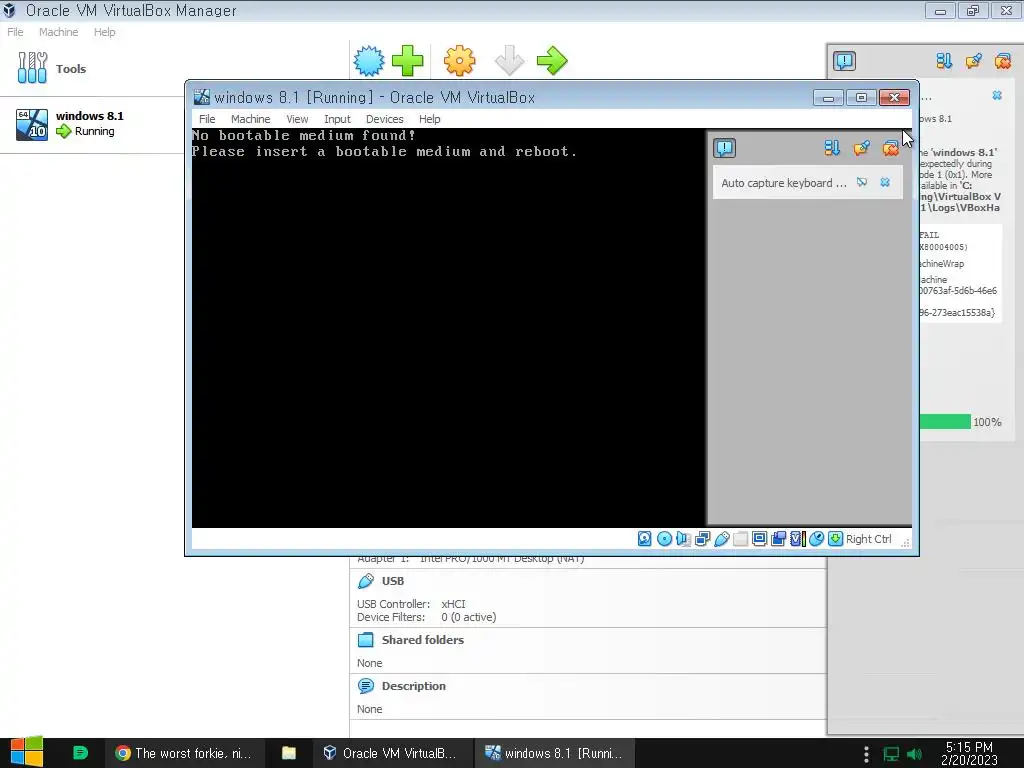
Task: Click the USB Controller xHCI value text
Action: pos(453,604)
